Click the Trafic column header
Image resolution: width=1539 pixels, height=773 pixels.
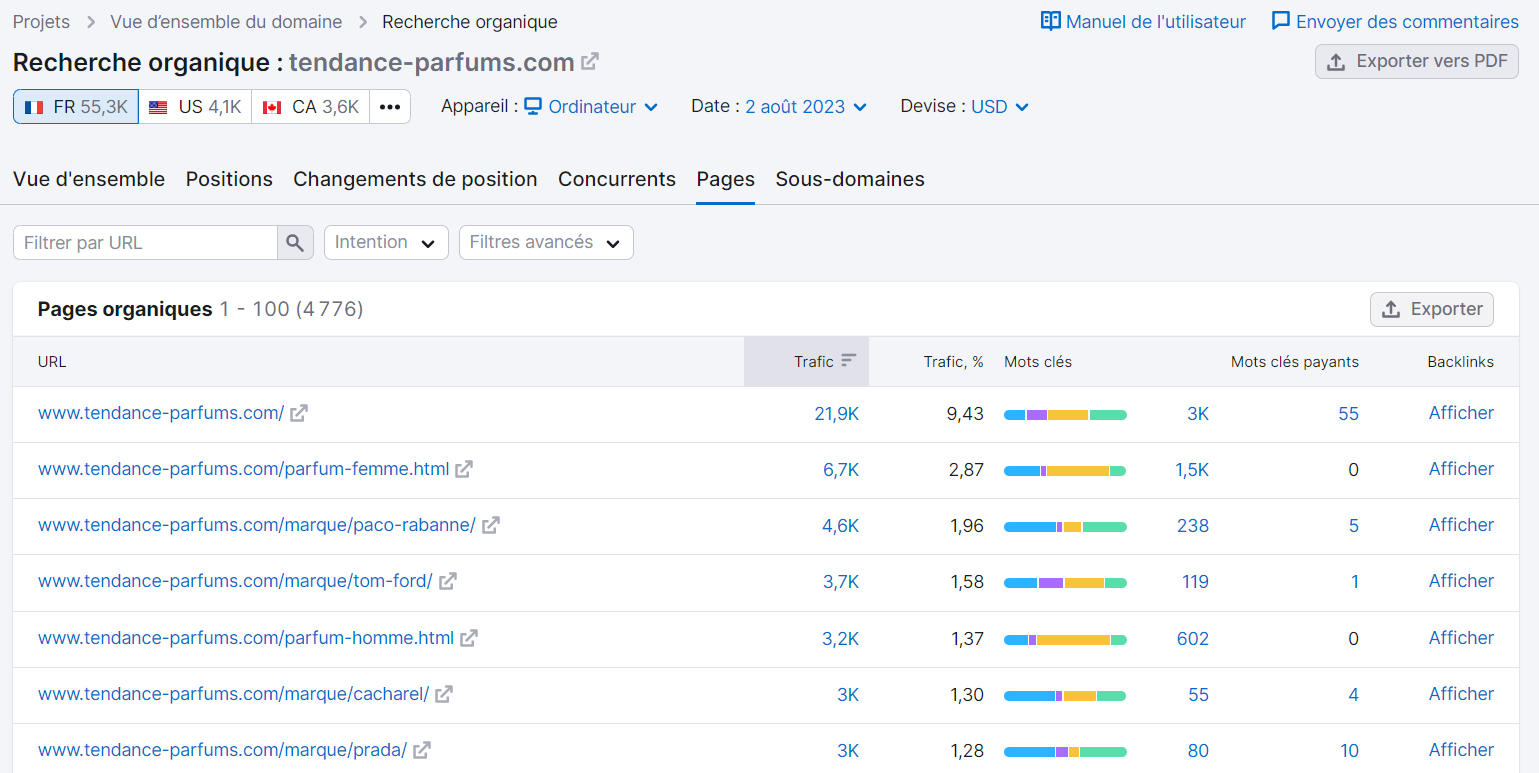pyautogui.click(x=806, y=361)
